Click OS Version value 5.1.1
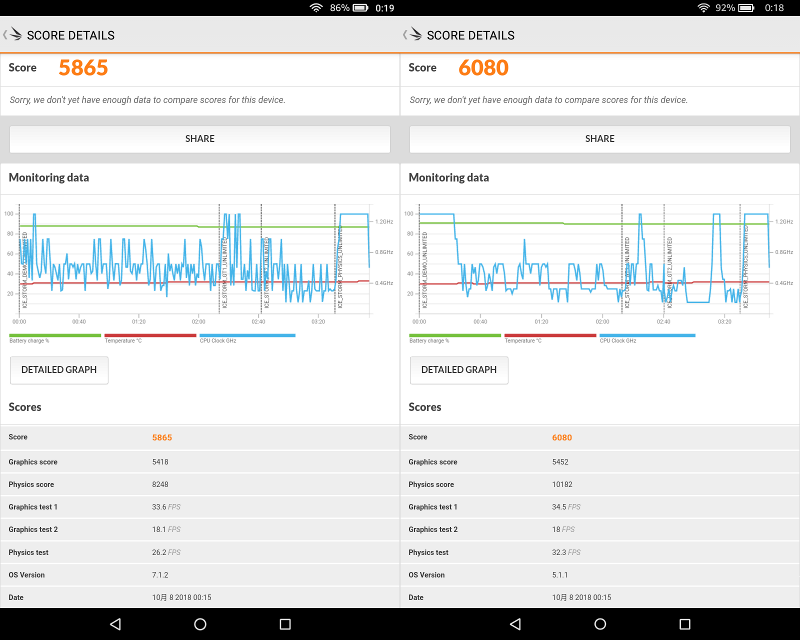This screenshot has height=640, width=800. coord(560,575)
